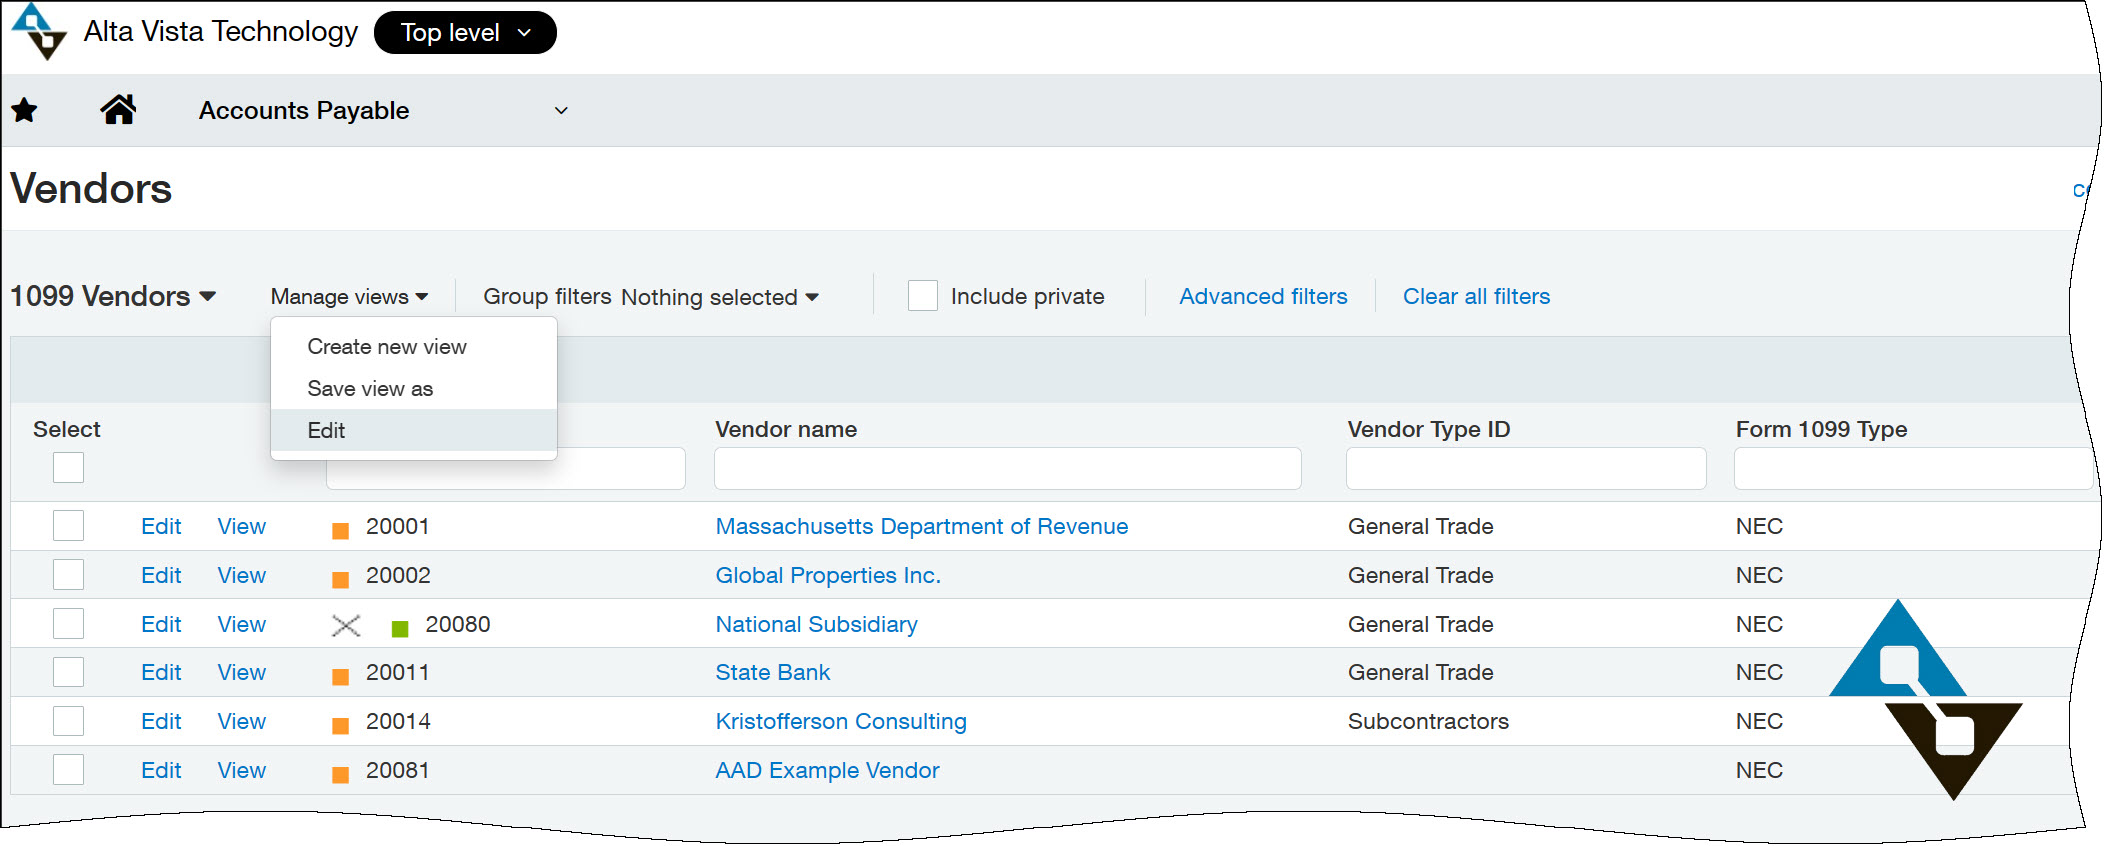The width and height of the screenshot is (2104, 846).
Task: Open the Top level entity dropdown
Action: pos(465,33)
